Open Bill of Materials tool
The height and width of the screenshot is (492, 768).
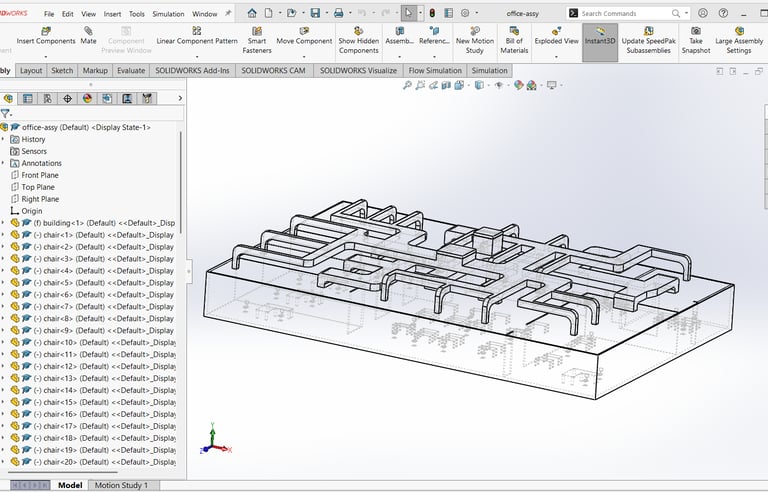(x=514, y=37)
